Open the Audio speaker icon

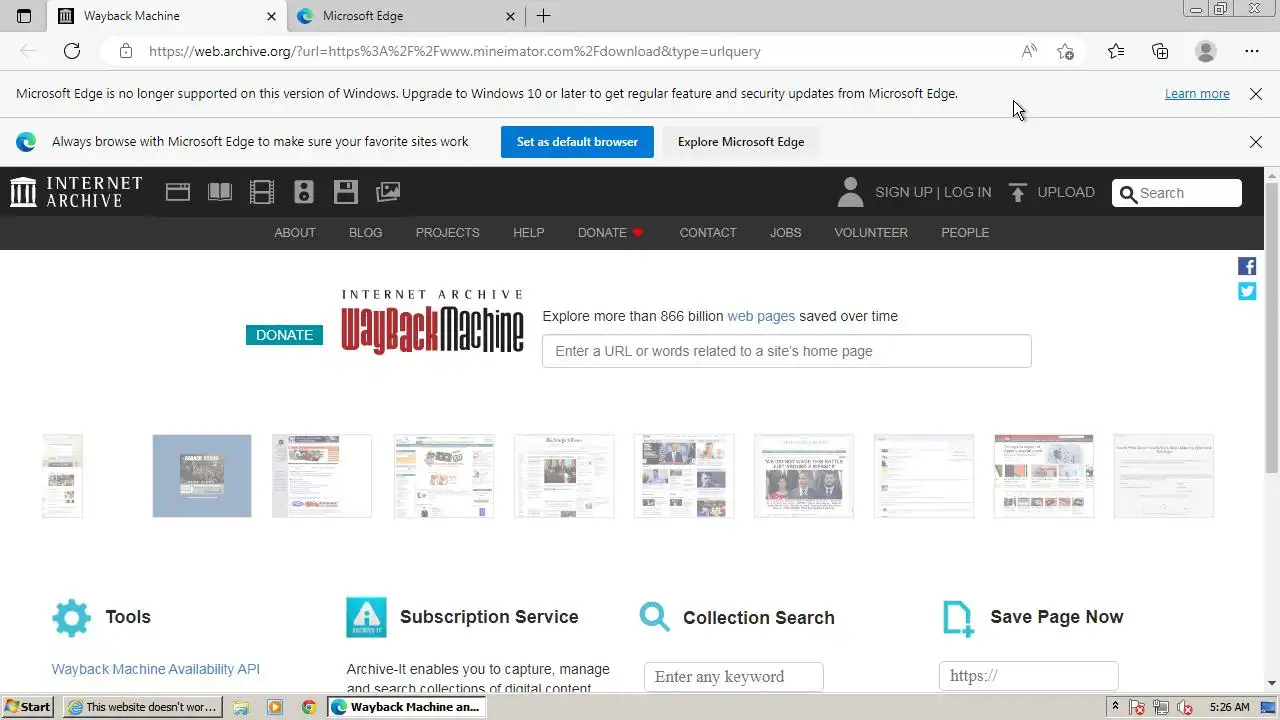[304, 192]
